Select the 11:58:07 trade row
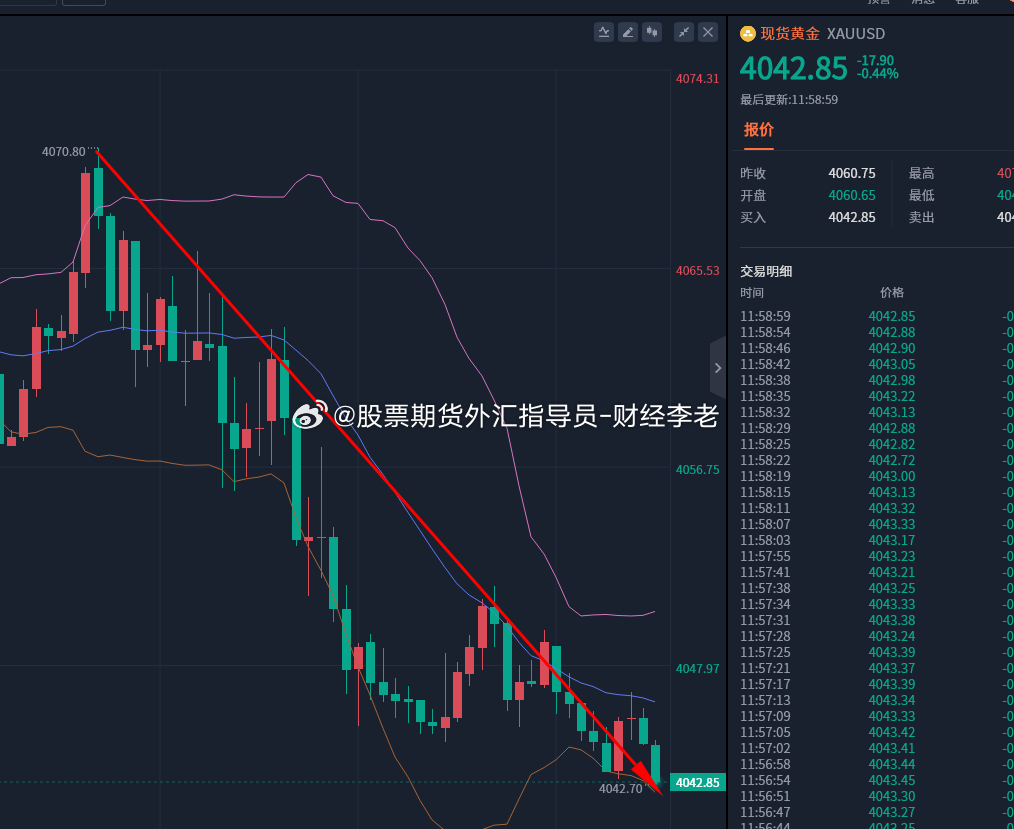Viewport: 1014px width, 829px height. (x=877, y=524)
